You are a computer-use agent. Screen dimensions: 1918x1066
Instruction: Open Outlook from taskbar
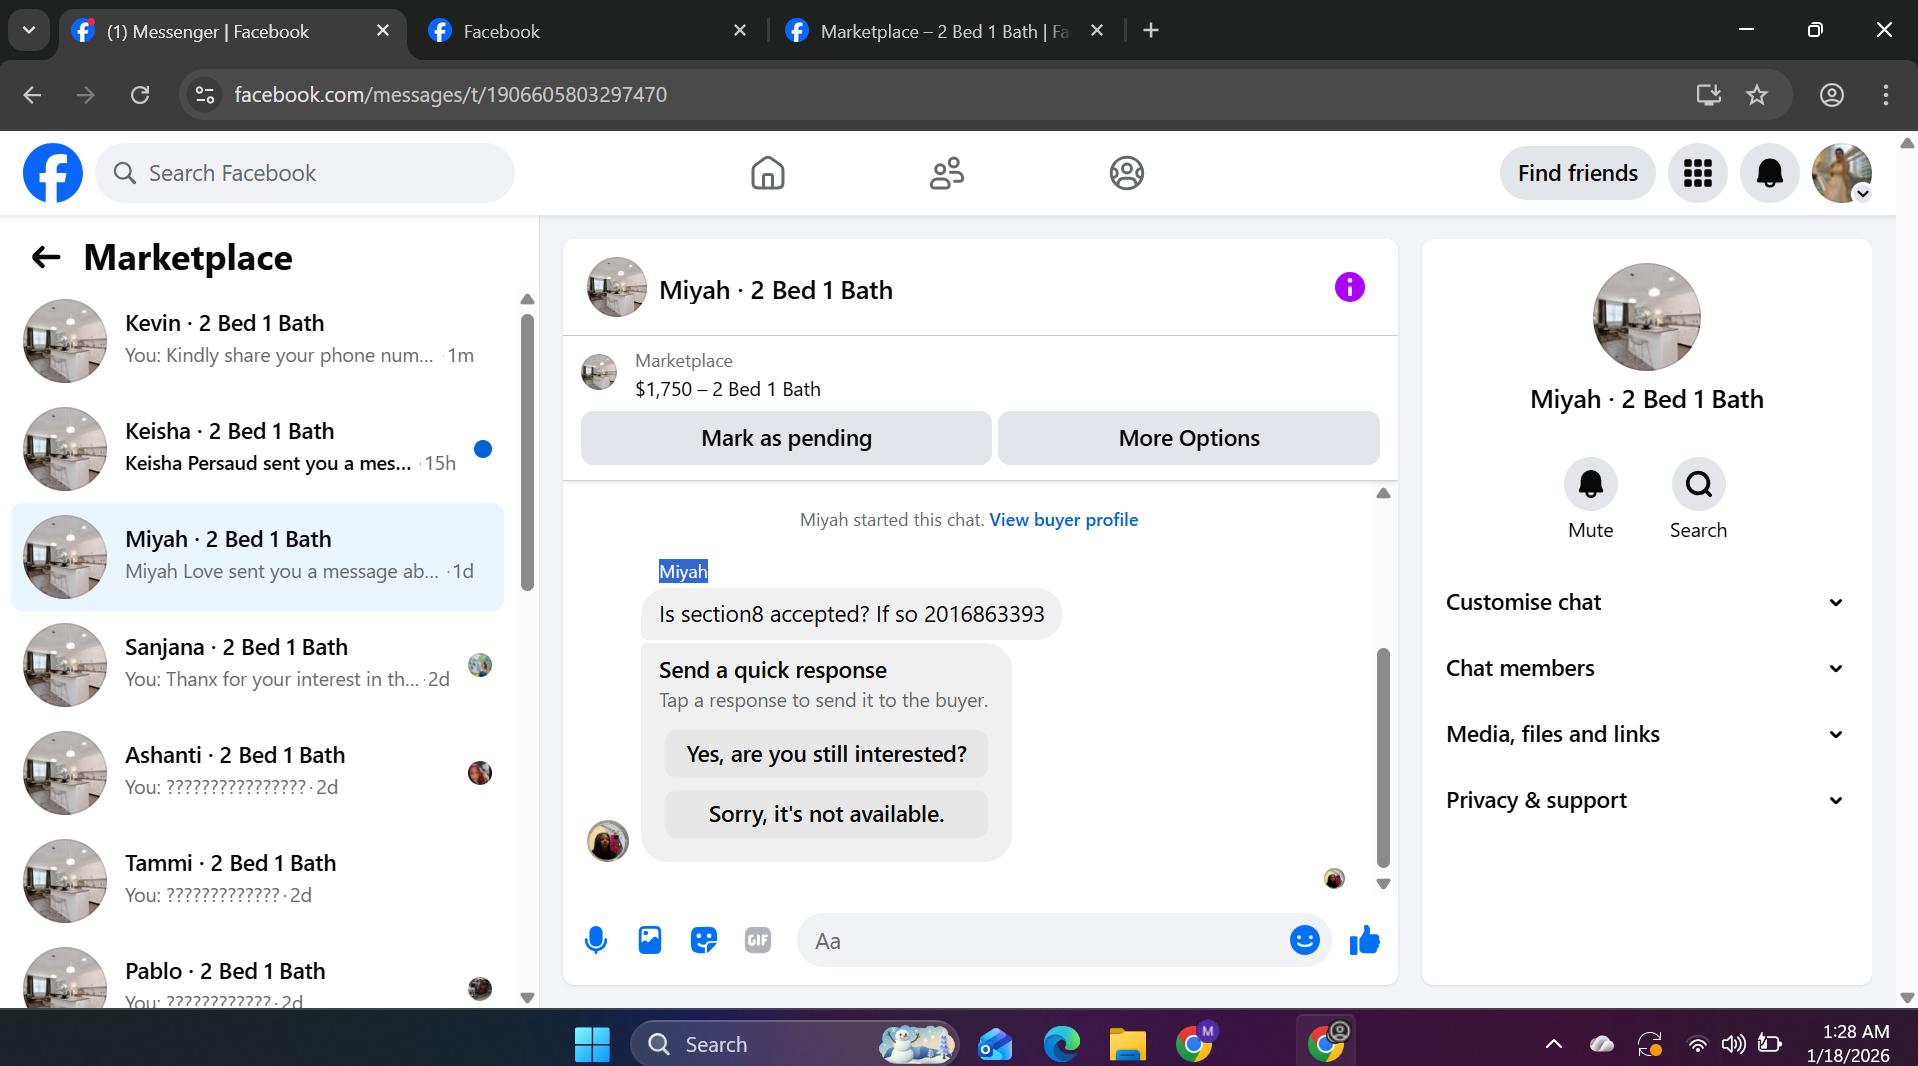pos(995,1044)
